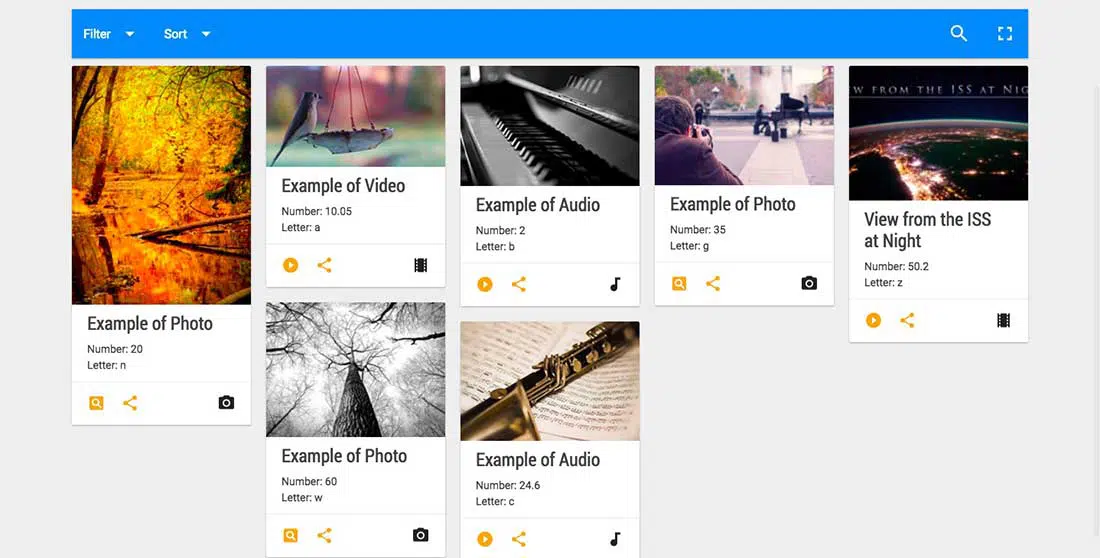The width and height of the screenshot is (1100, 558).
Task: Open the Filter dropdown
Action: (x=108, y=34)
